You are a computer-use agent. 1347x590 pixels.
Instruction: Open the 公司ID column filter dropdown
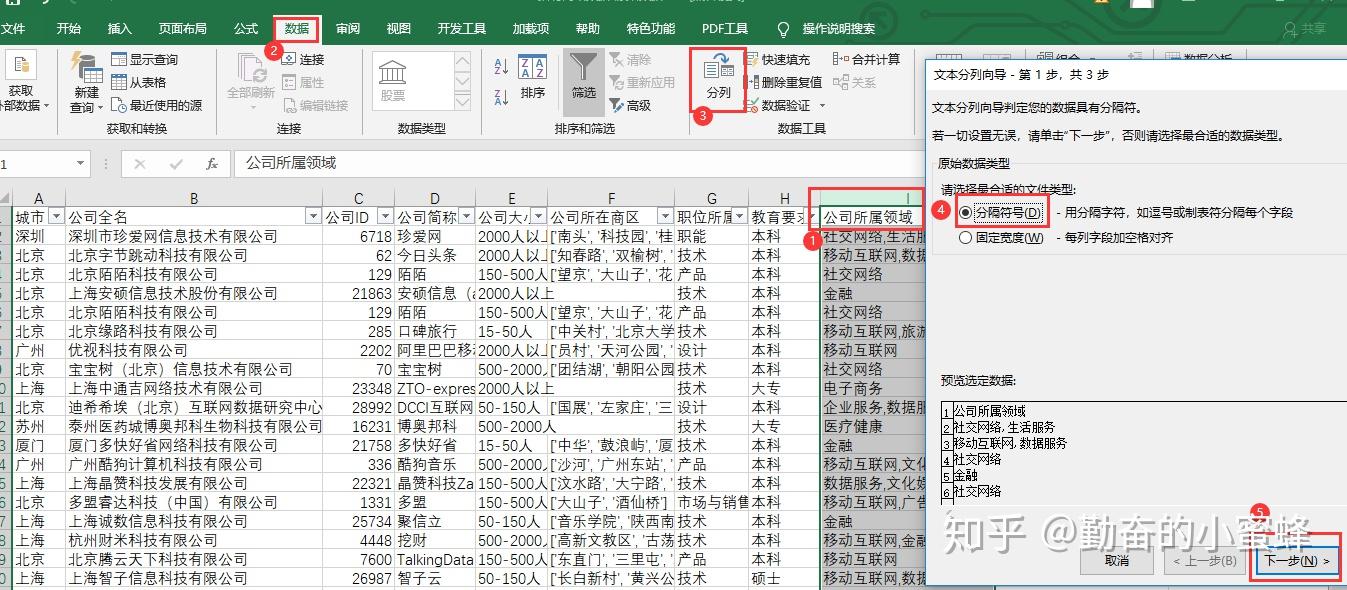click(385, 217)
